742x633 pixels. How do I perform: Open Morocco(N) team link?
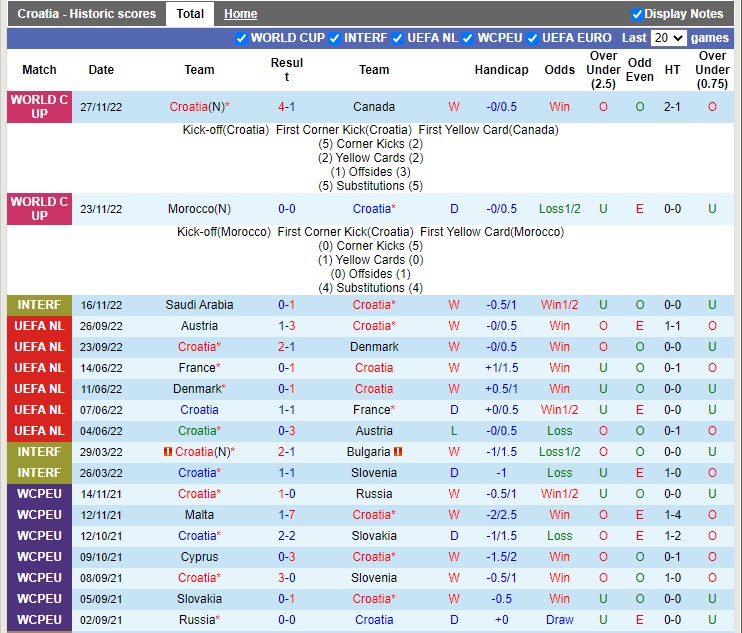click(x=199, y=209)
